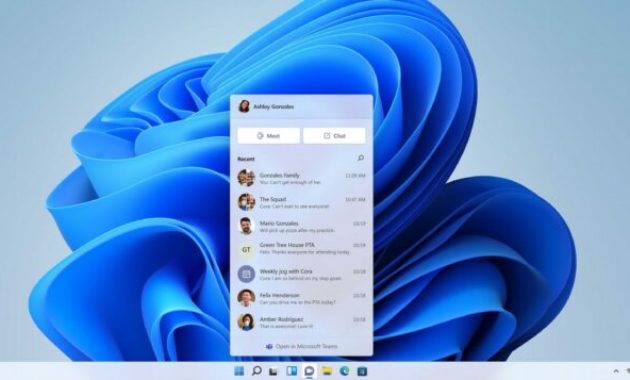Click Felix Henderson's profile picture

[246, 298]
